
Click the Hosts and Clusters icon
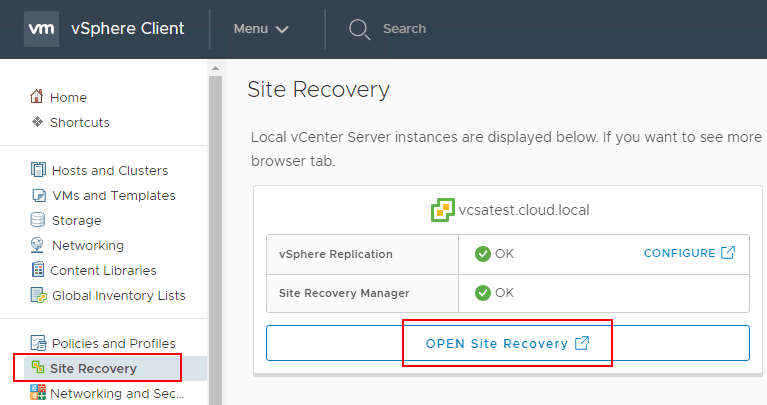(38, 170)
